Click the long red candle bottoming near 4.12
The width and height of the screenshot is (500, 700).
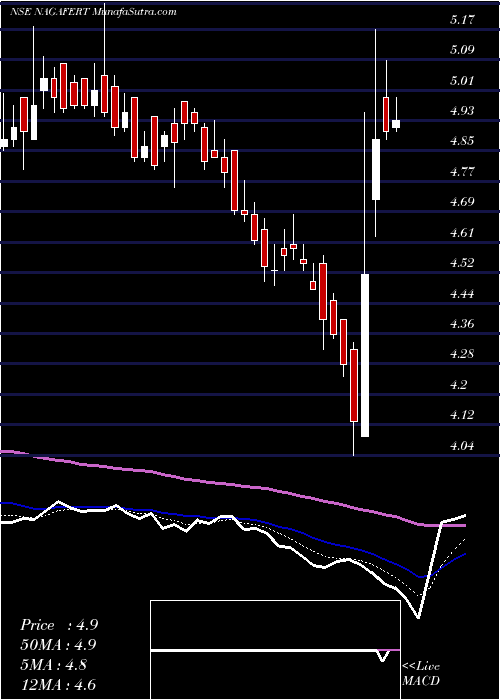(x=354, y=385)
